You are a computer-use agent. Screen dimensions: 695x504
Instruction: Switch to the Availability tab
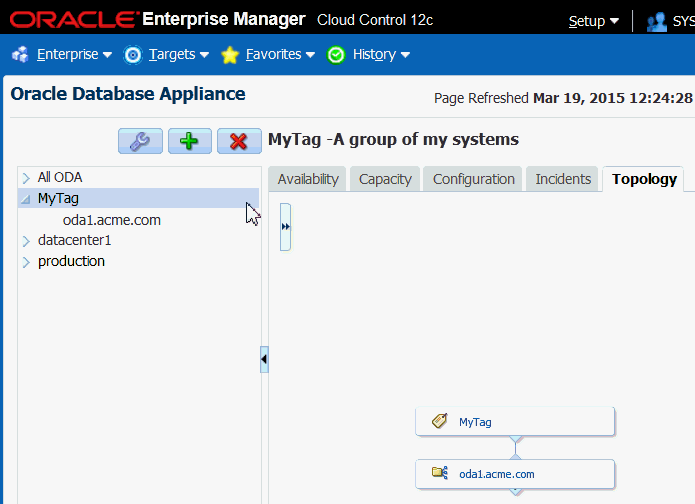tap(308, 179)
